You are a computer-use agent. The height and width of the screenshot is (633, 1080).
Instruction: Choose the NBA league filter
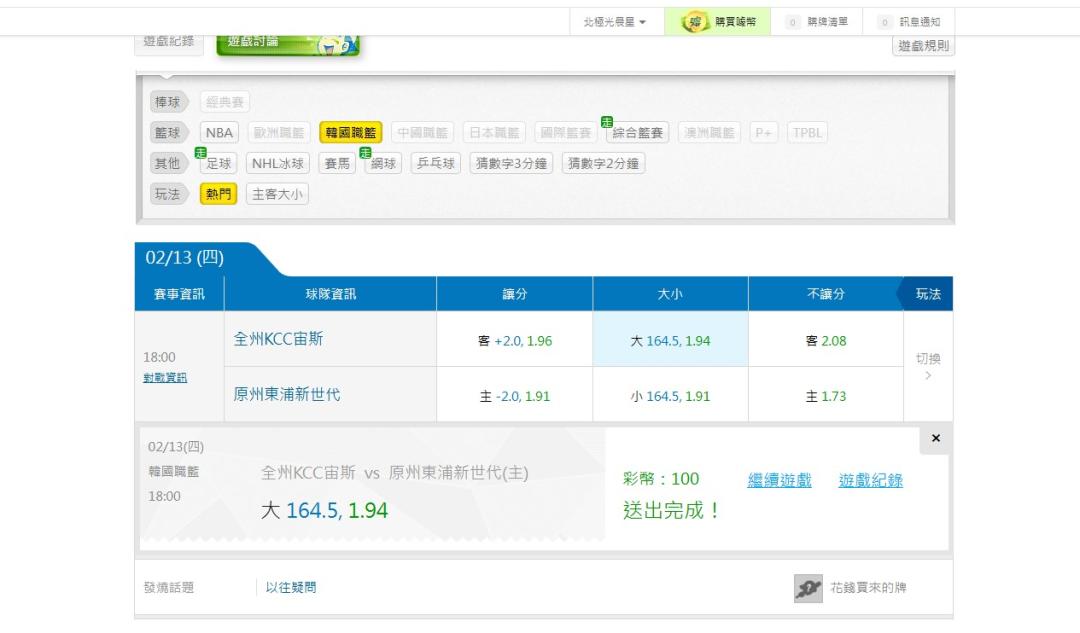point(219,132)
